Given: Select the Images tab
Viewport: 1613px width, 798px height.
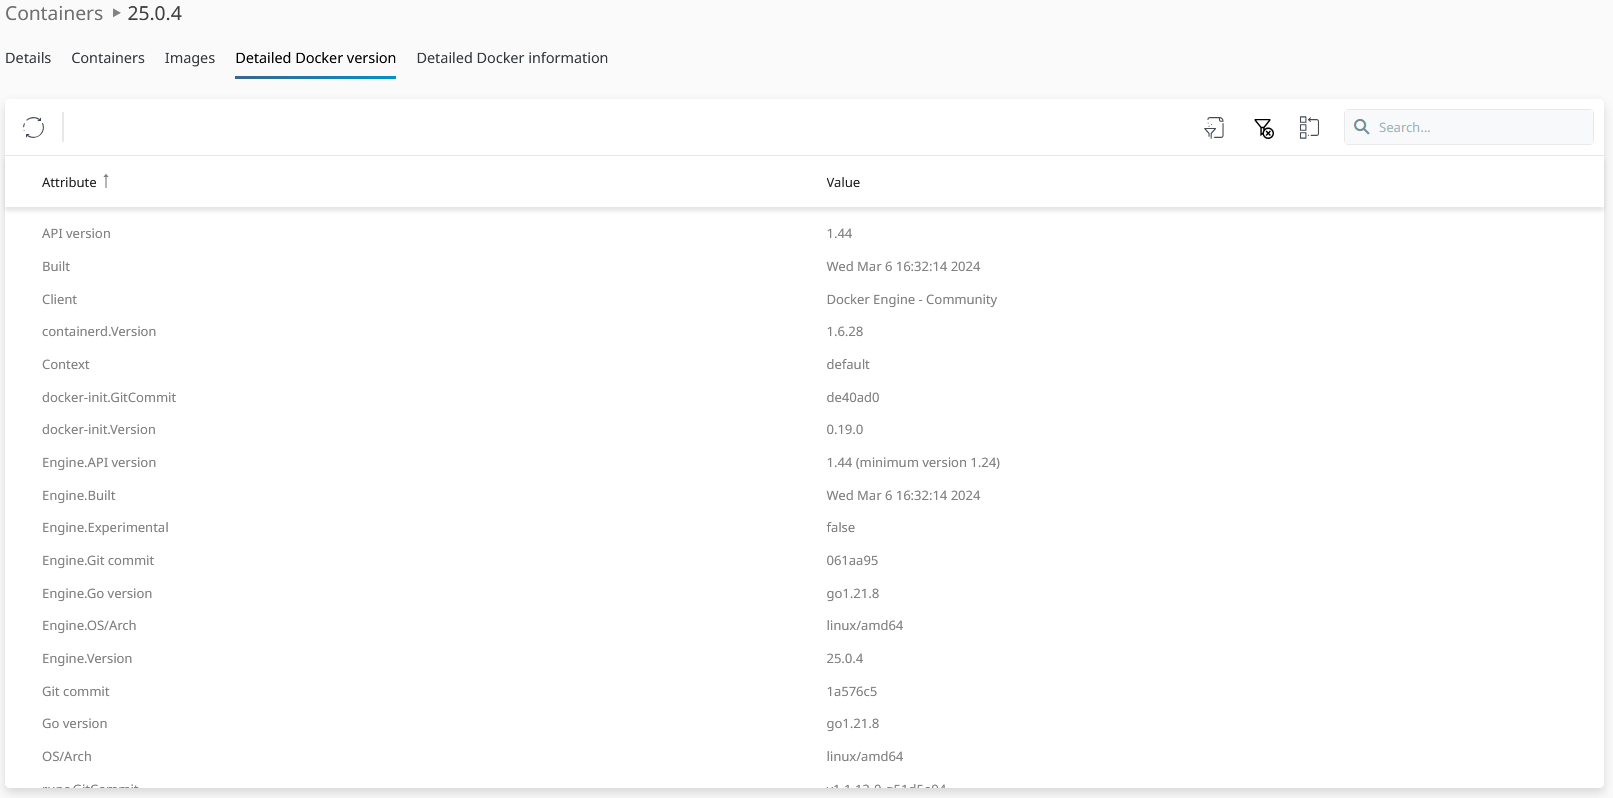Looking at the screenshot, I should coord(190,58).
